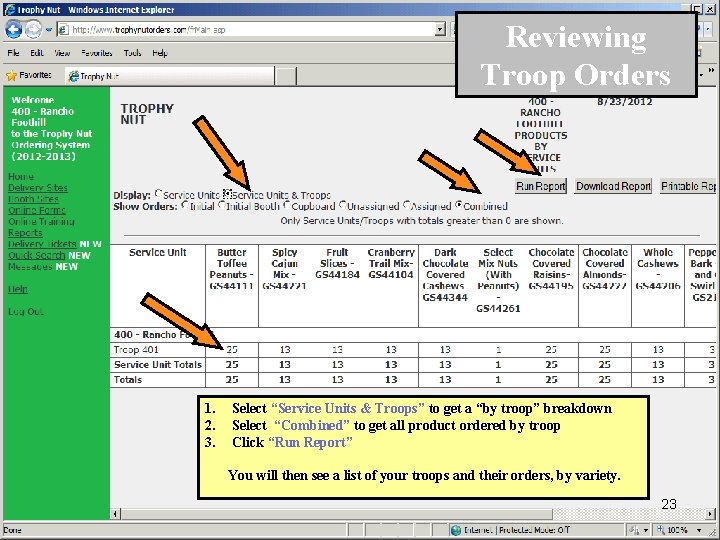Open Online Training sidebar link
720x540 pixels.
pos(41,222)
